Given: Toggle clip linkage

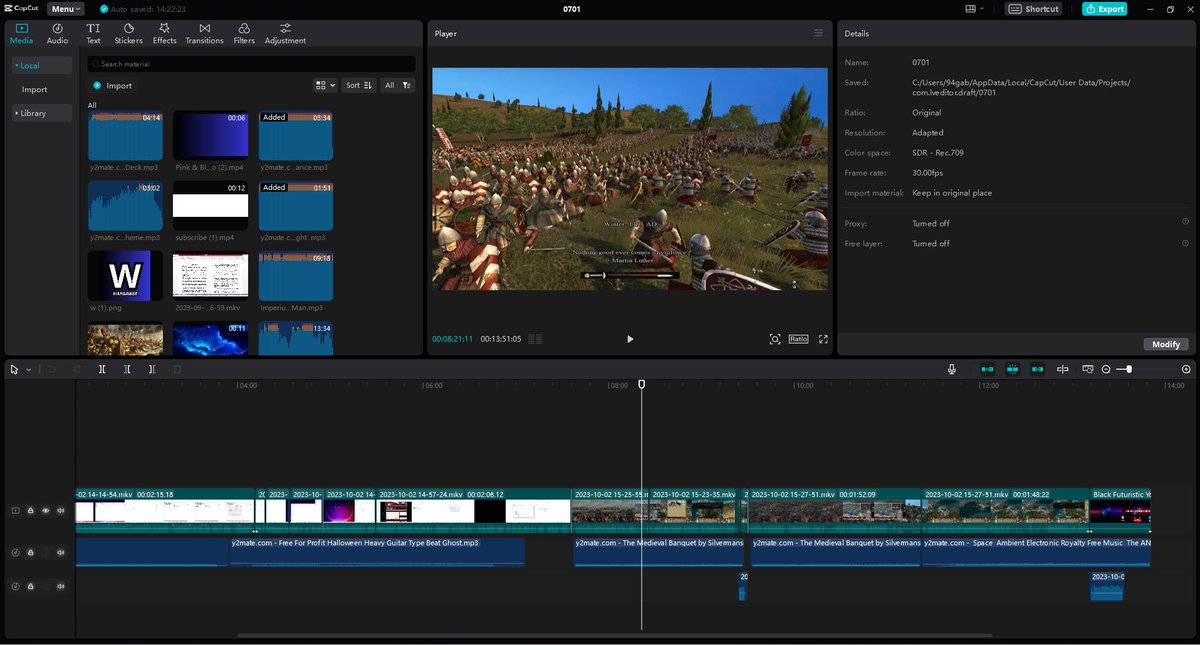Looking at the screenshot, I should click(x=1037, y=369).
